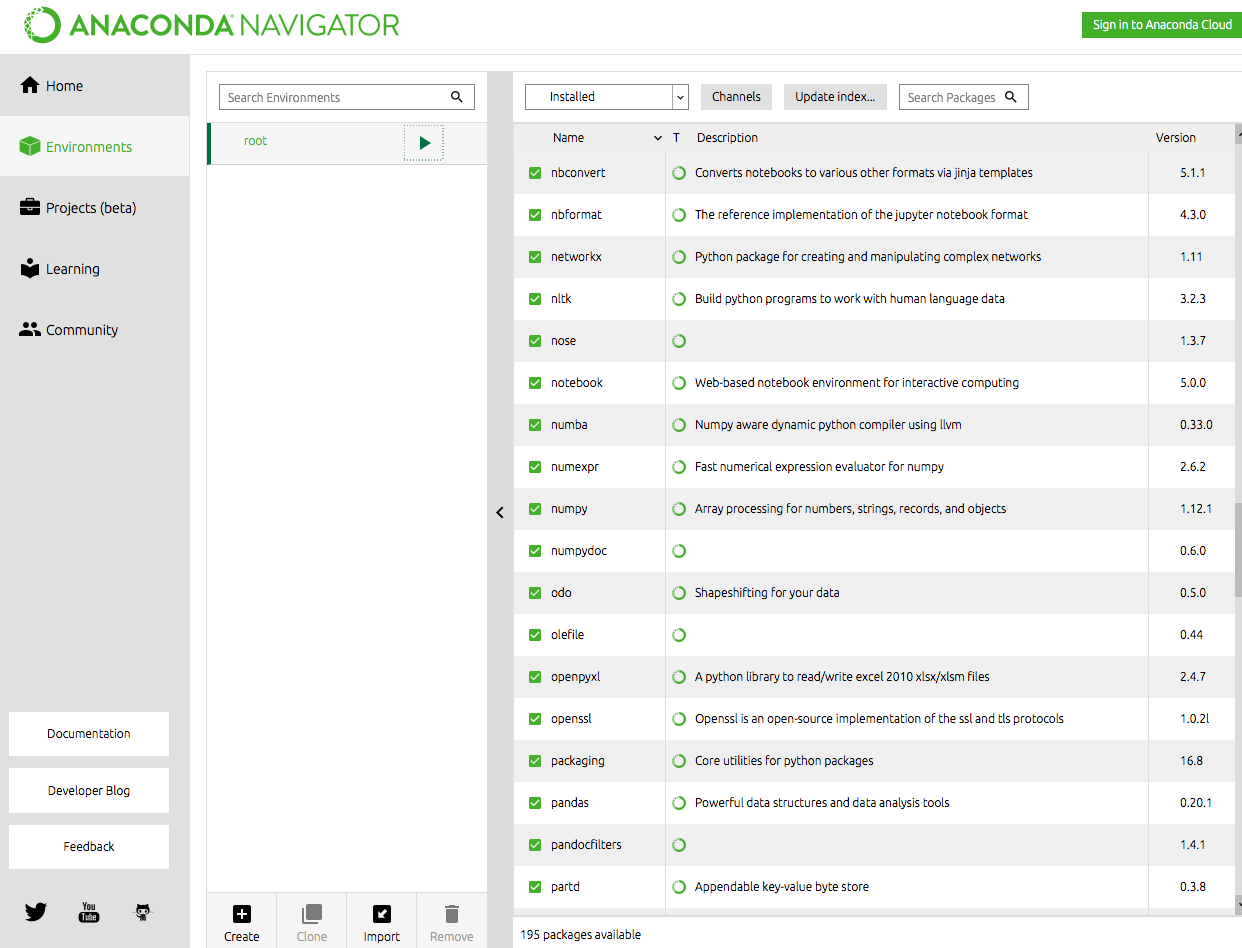Screen dimensions: 1242x948
Task: Click the Import environment icon
Action: click(x=381, y=914)
